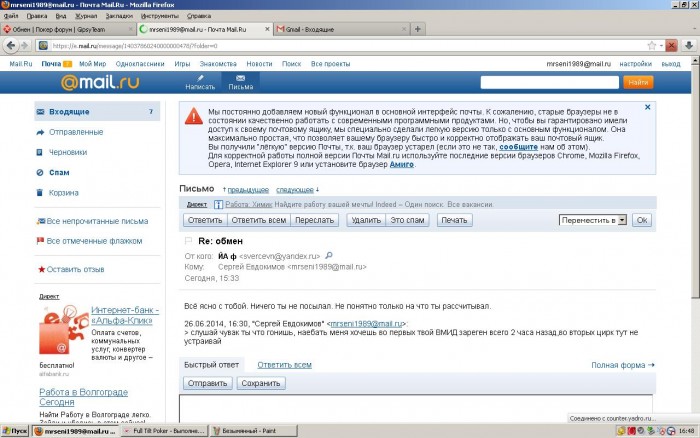The width and height of the screenshot is (700, 438).
Task: Open настройки settings link
Action: point(635,64)
